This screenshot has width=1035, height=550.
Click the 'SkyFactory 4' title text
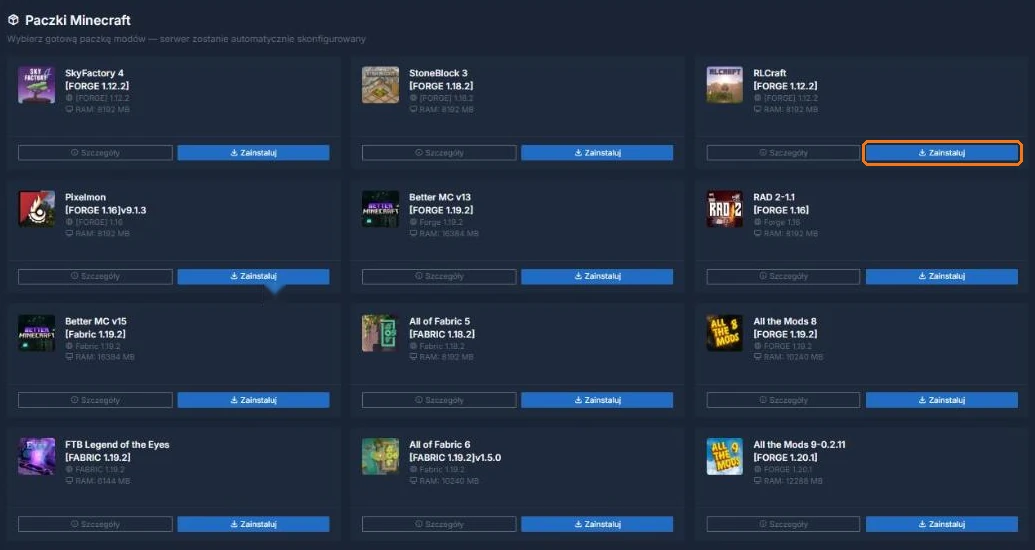pyautogui.click(x=94, y=73)
